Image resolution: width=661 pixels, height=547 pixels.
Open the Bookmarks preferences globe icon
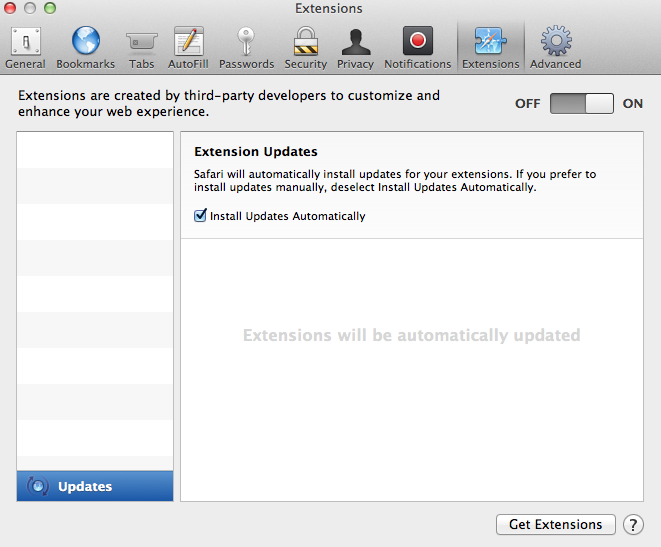click(x=86, y=40)
